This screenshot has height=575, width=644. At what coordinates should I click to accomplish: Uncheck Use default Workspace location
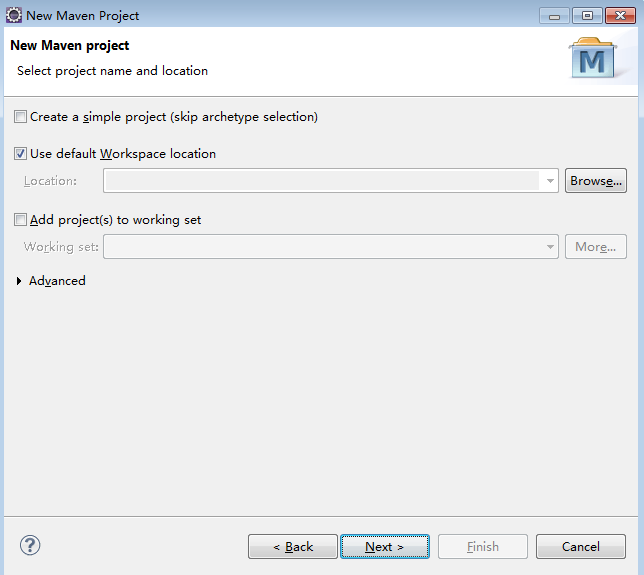tap(20, 154)
